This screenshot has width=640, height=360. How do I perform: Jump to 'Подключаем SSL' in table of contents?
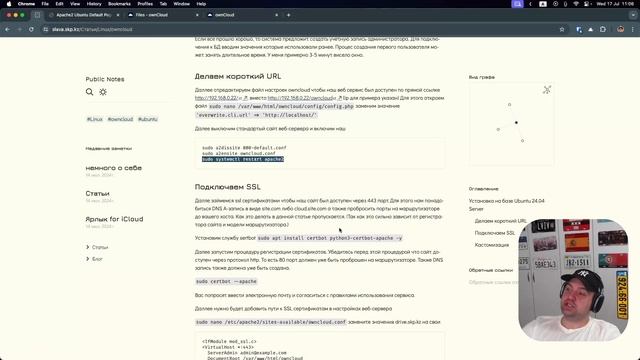point(495,233)
